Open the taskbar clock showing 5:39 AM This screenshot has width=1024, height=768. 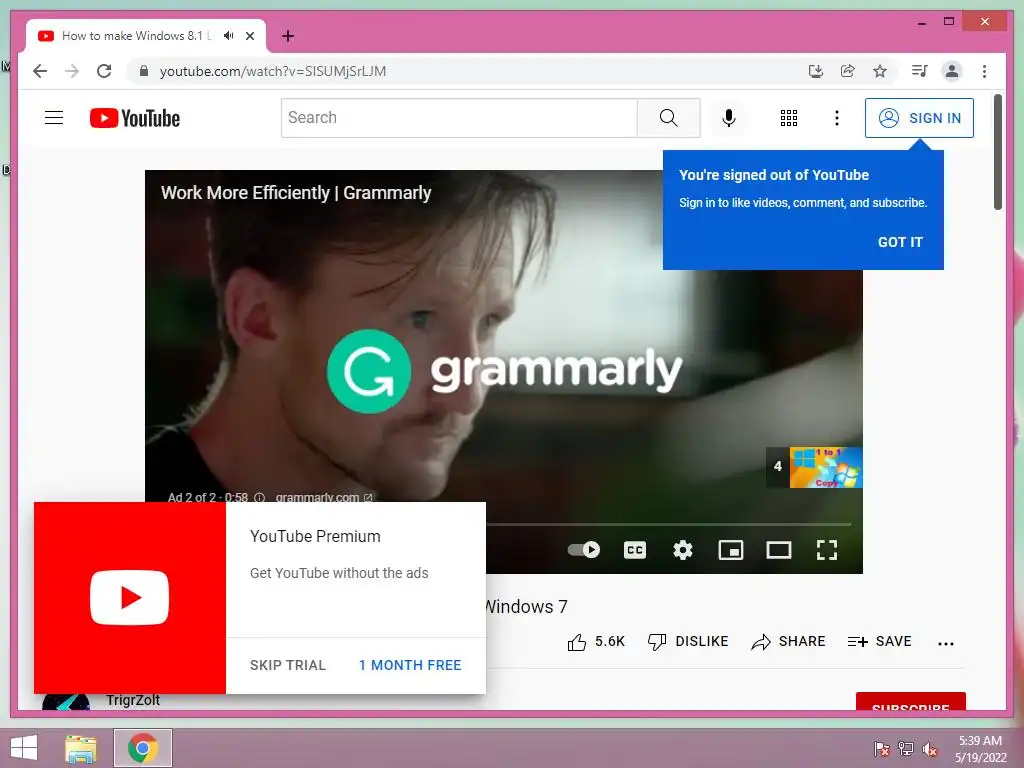980,749
